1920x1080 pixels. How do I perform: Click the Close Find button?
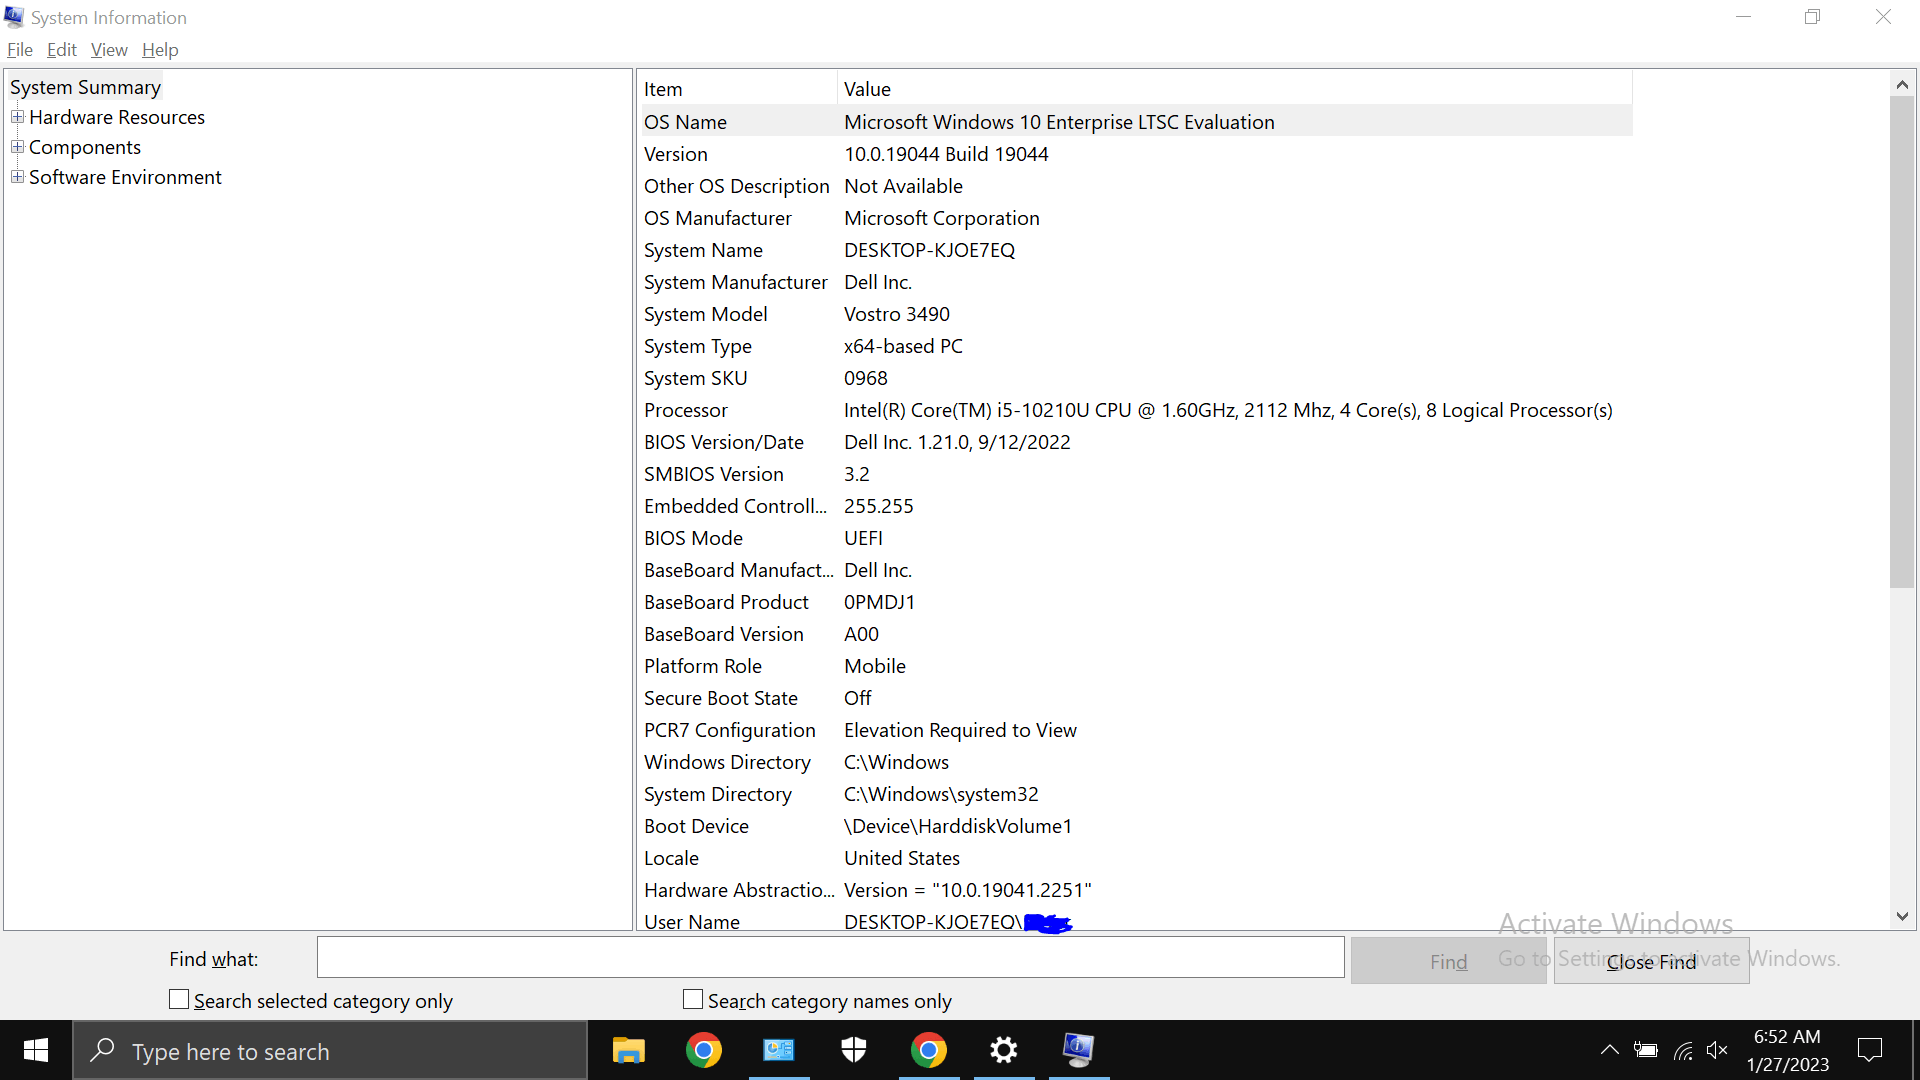(1651, 961)
